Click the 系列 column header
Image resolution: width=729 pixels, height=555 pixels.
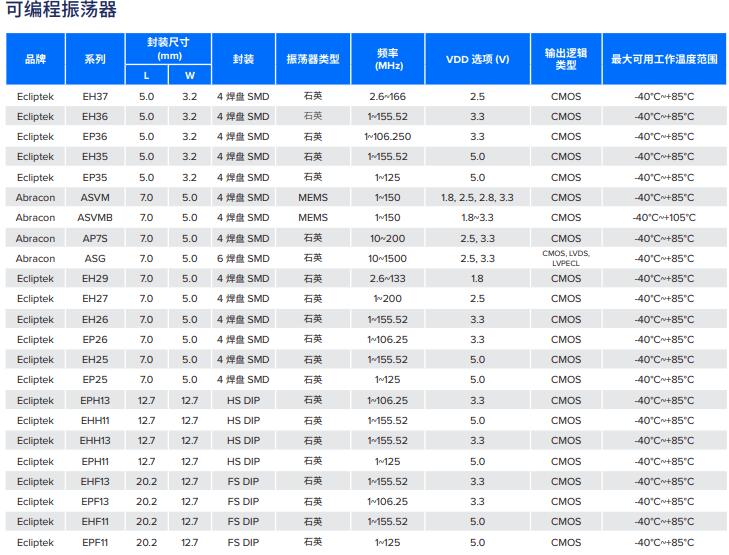pos(95,59)
